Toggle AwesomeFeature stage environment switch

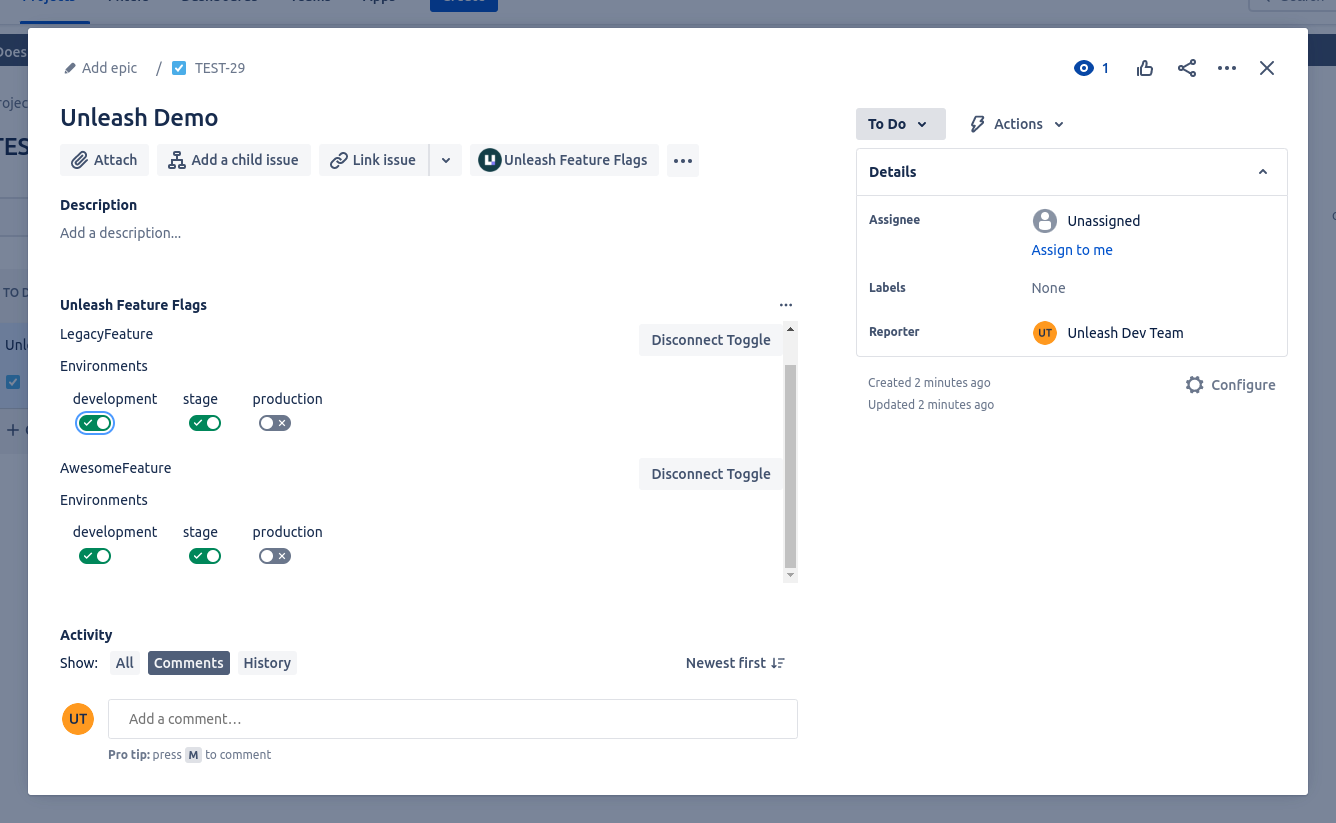pyautogui.click(x=205, y=556)
